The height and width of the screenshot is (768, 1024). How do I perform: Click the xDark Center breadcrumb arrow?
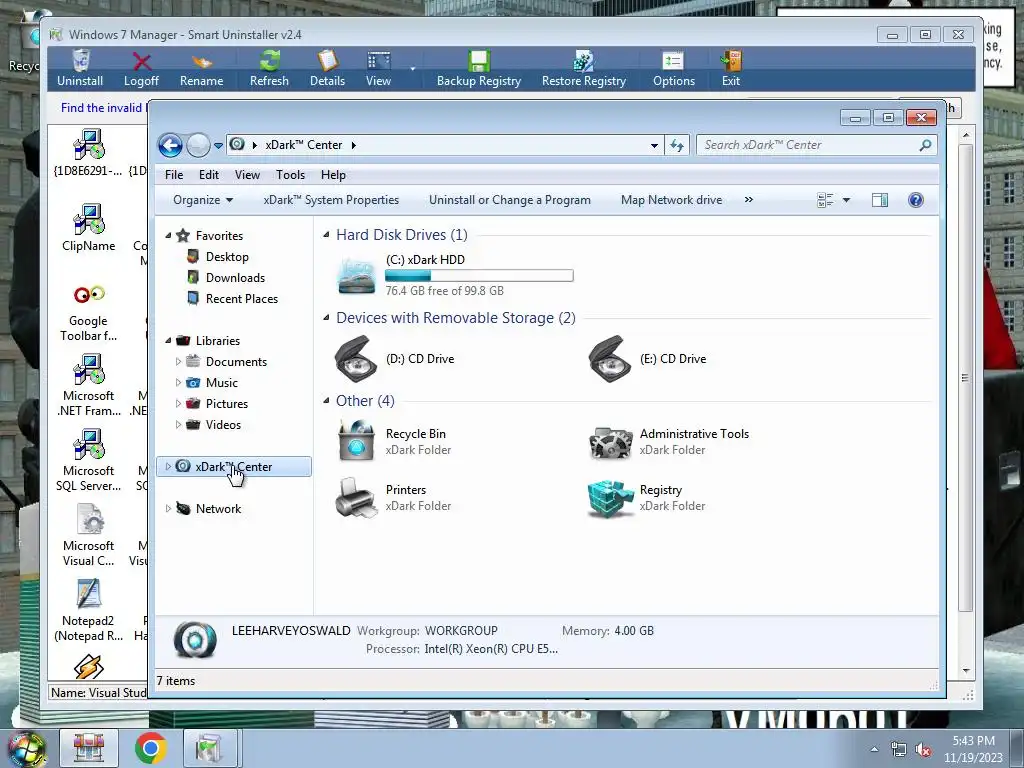coord(353,145)
